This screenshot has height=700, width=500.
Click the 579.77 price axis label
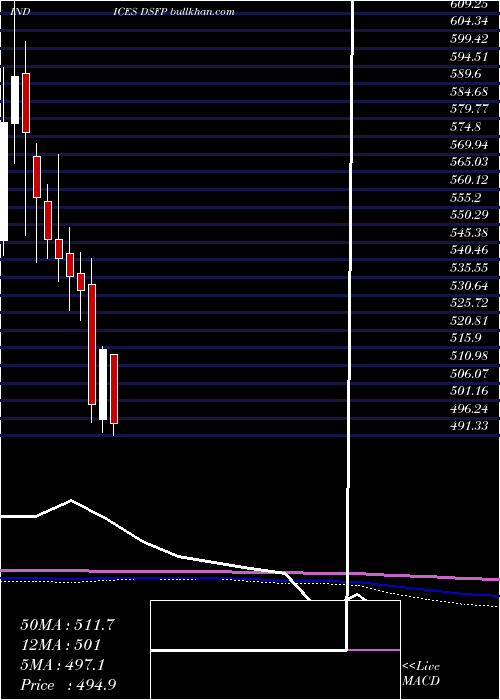(469, 109)
